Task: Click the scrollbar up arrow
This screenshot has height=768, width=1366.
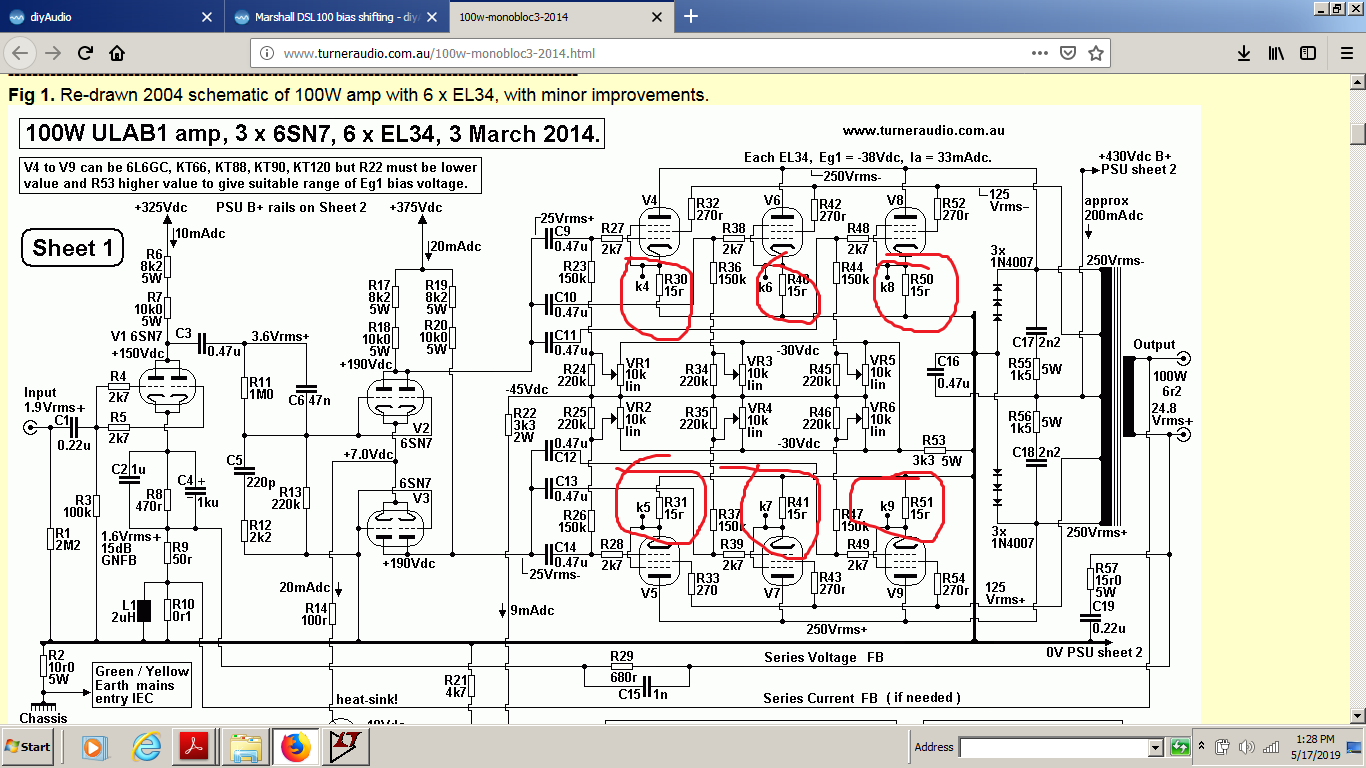Action: pyautogui.click(x=1357, y=81)
